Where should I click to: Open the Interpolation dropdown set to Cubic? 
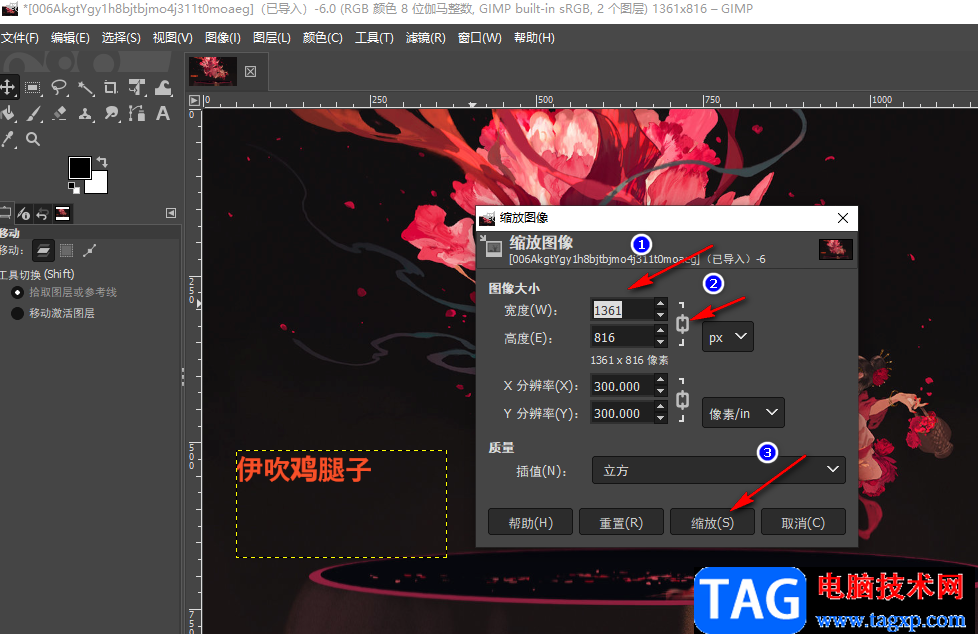pyautogui.click(x=719, y=471)
